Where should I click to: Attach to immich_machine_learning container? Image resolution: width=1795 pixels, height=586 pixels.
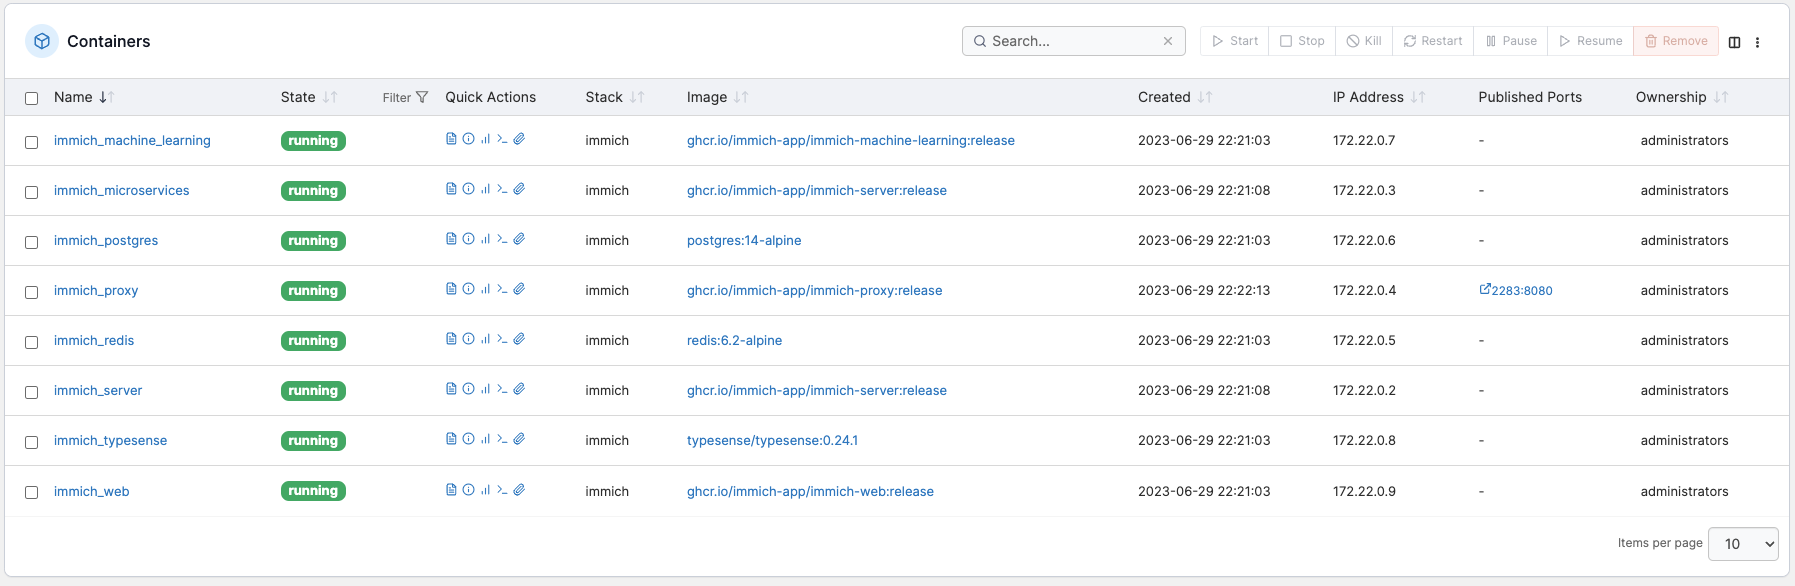[519, 139]
